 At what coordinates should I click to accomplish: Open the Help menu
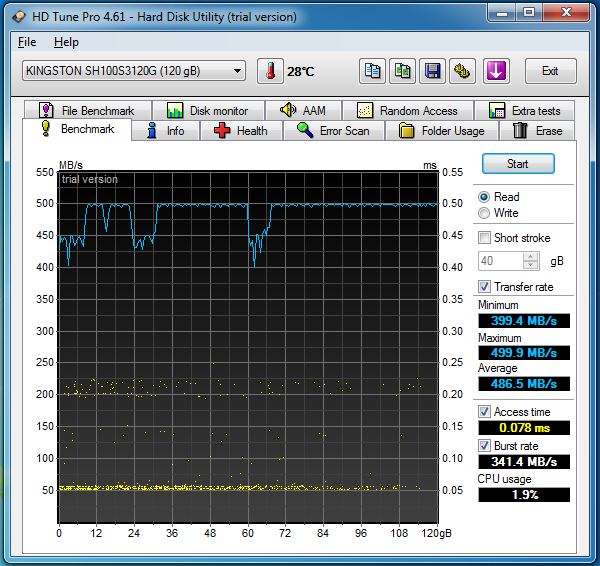[66, 42]
